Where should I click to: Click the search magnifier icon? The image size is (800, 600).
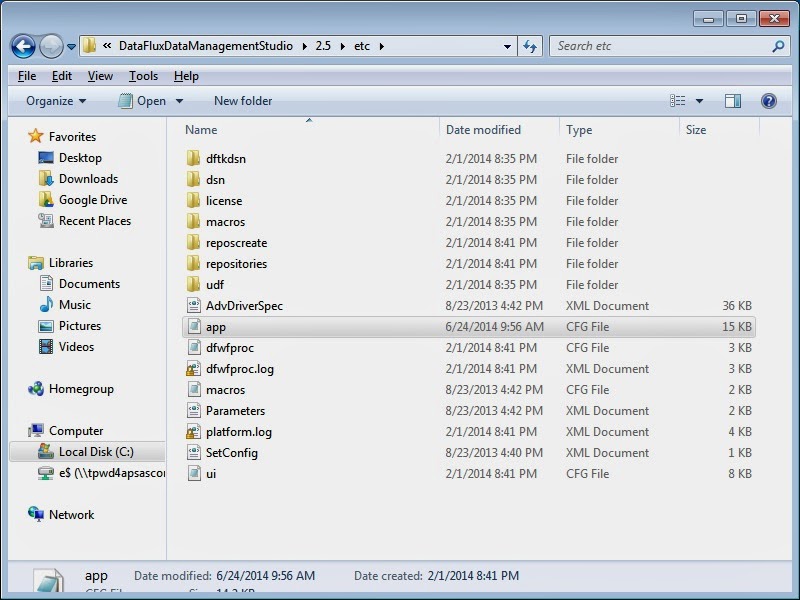(778, 46)
